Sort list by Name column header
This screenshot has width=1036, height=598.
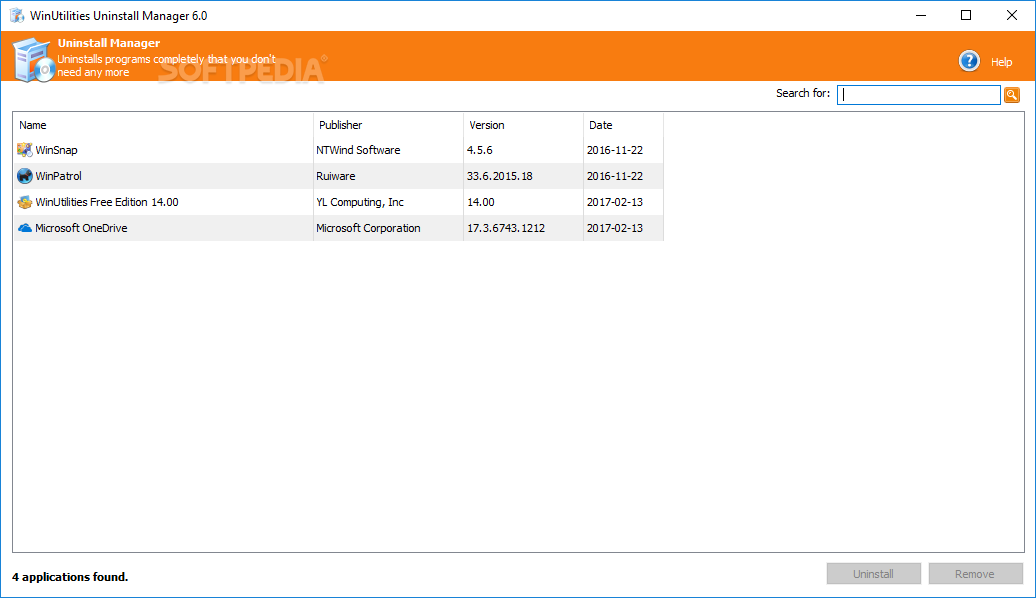tap(32, 125)
